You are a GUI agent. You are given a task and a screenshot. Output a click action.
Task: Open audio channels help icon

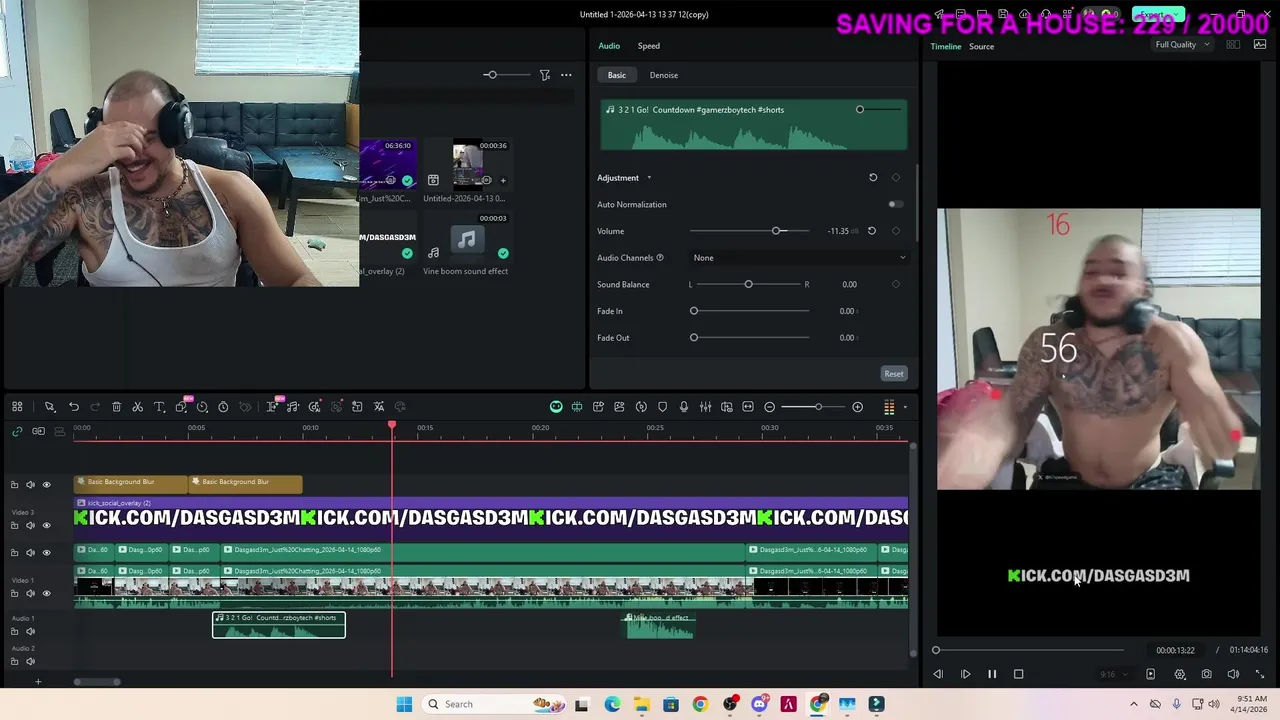(x=660, y=258)
